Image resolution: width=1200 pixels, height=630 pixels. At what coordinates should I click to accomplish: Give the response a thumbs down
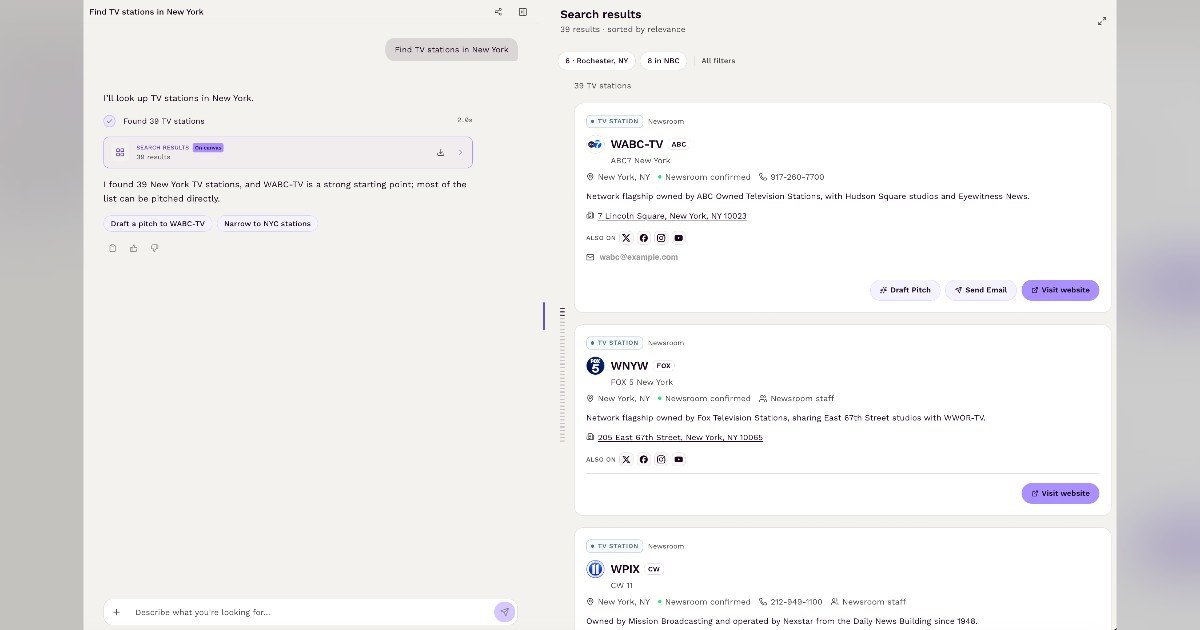click(x=154, y=248)
